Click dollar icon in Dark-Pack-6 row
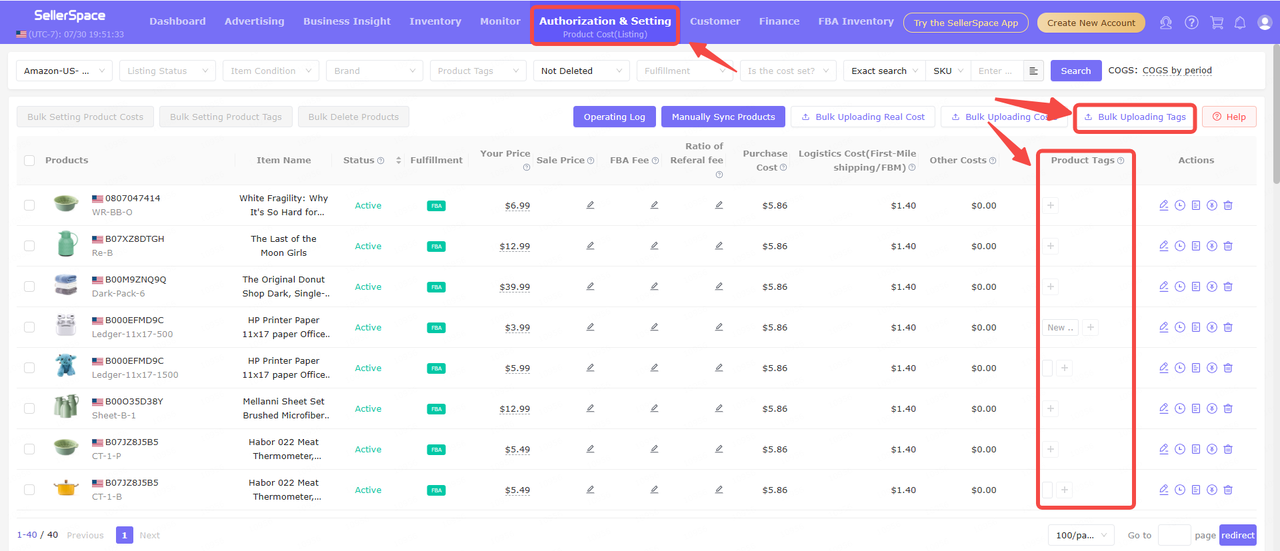Screen dimensions: 1280x551 (x=1212, y=287)
